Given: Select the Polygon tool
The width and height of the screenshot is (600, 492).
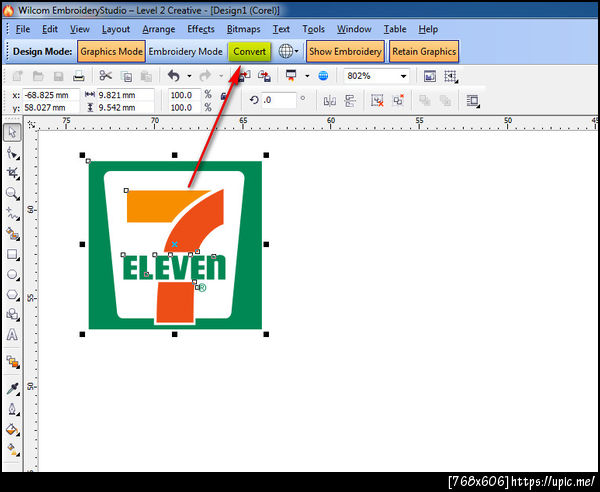Looking at the screenshot, I should pos(12,295).
